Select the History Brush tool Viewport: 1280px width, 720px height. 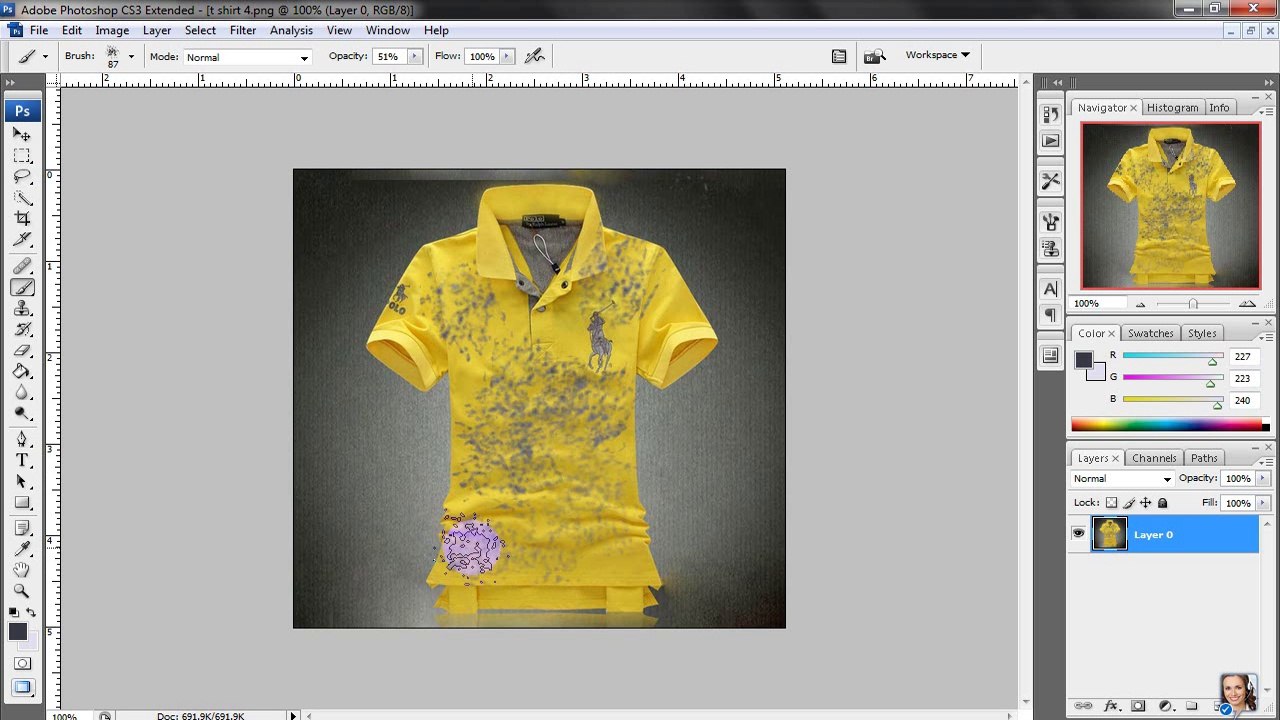[x=22, y=329]
